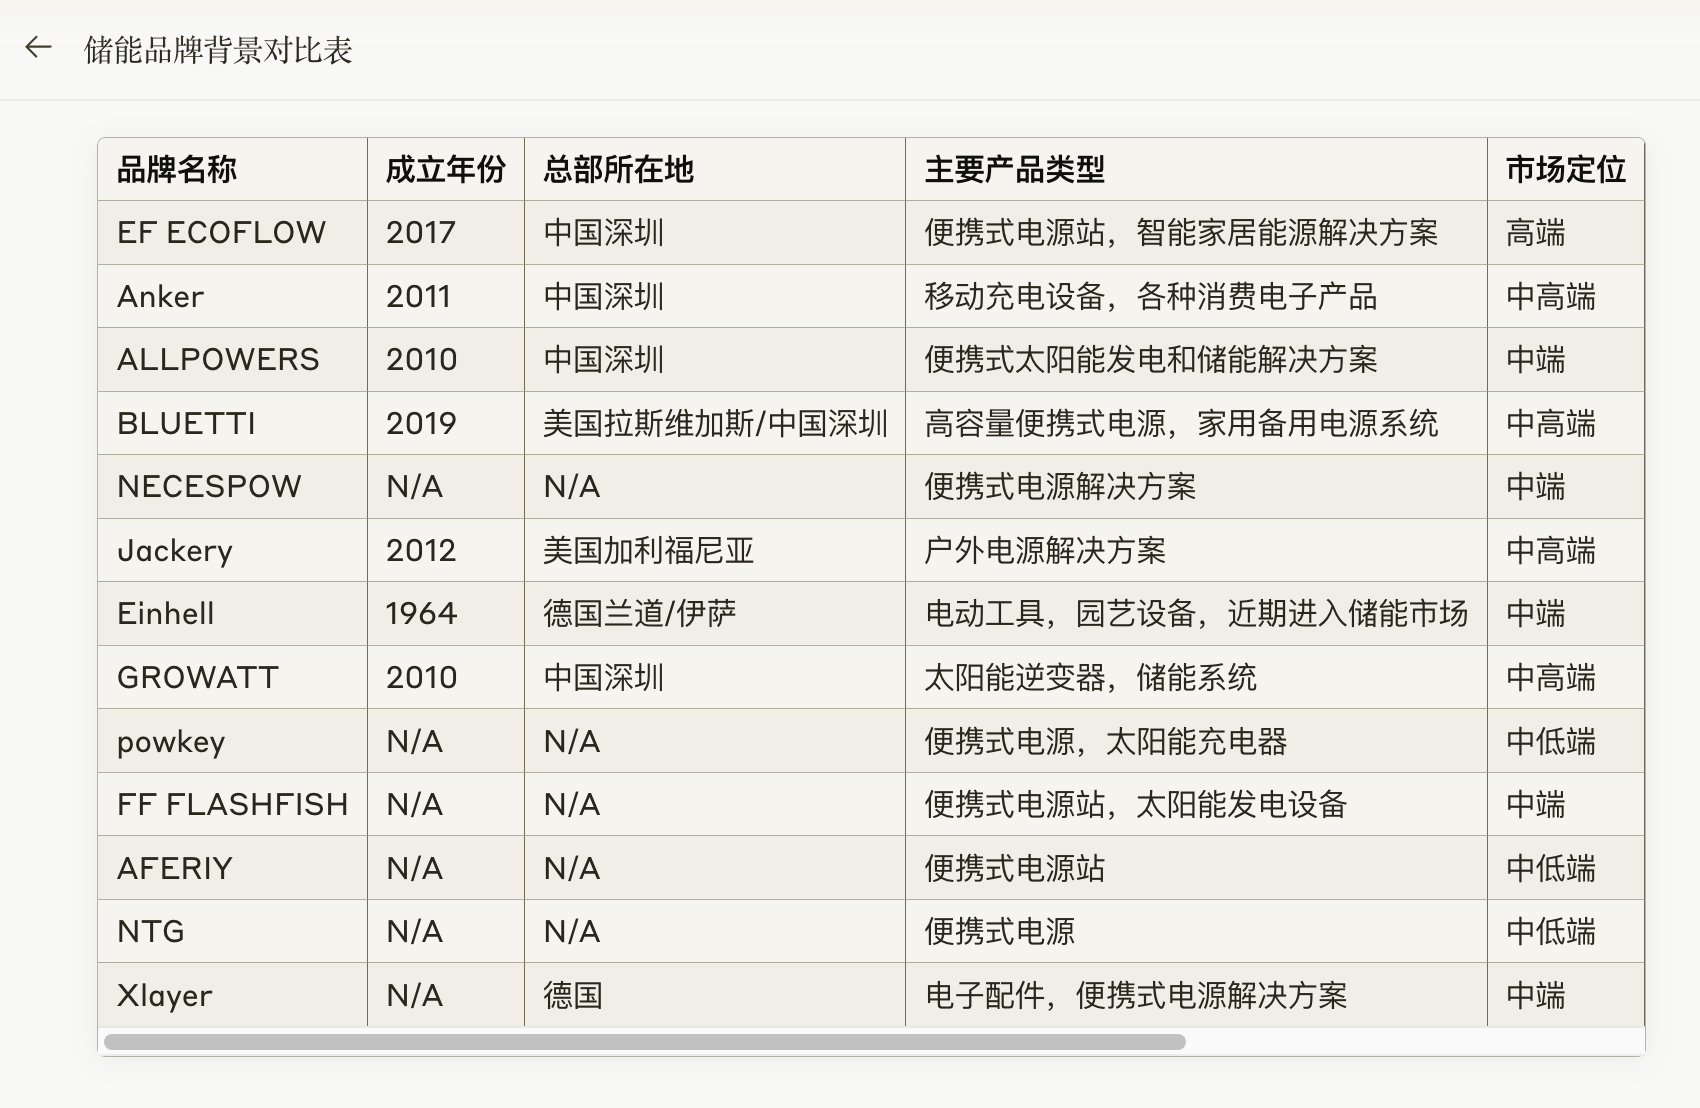Viewport: 1700px width, 1108px height.
Task: Click 户外电源解决方案 product cell
Action: (1197, 550)
